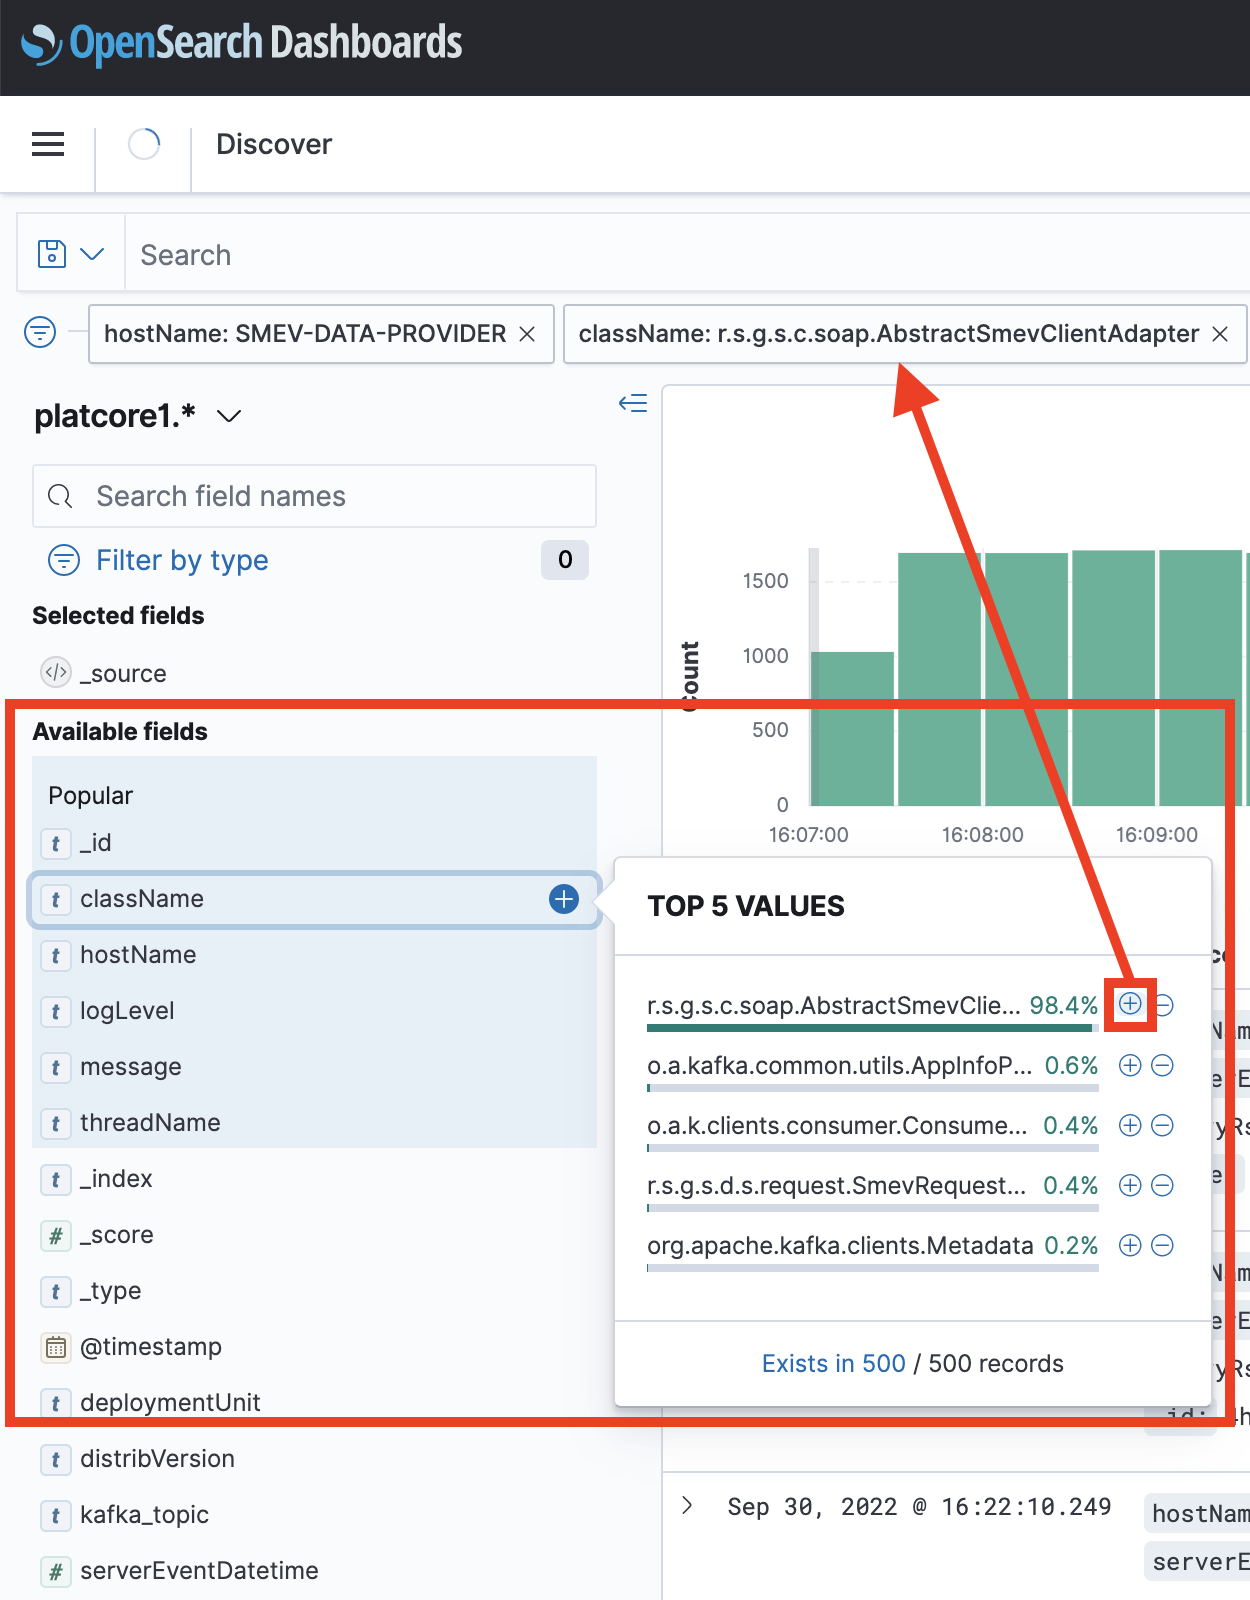Click the Sep 30, 2022 @ 16:22:10.249 timestamp
1250x1600 pixels.
(x=919, y=1507)
